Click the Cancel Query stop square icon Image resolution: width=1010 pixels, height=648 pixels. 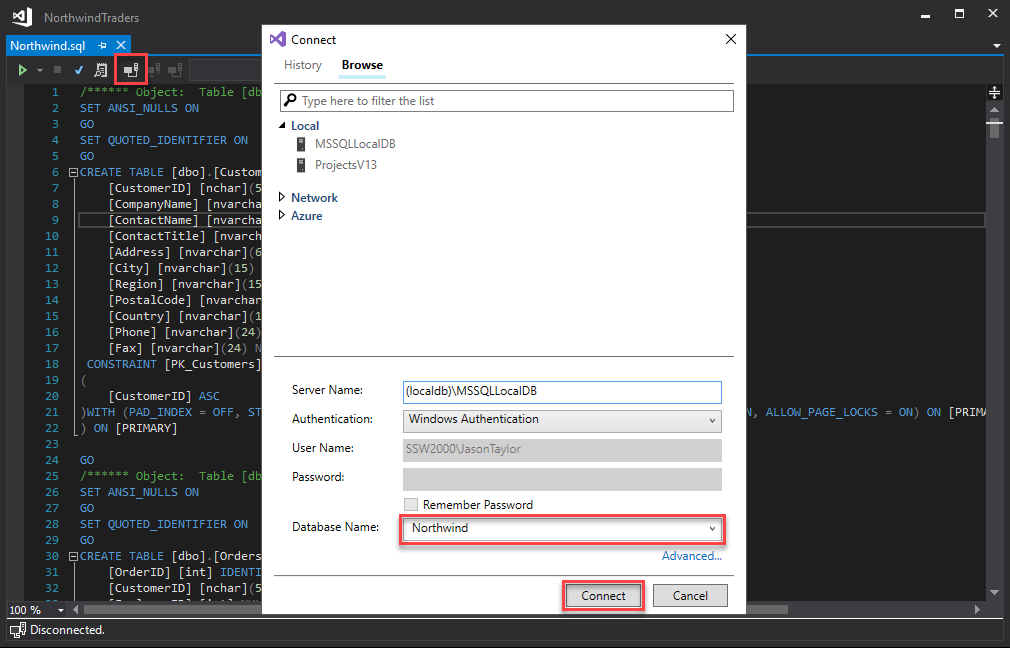(57, 70)
